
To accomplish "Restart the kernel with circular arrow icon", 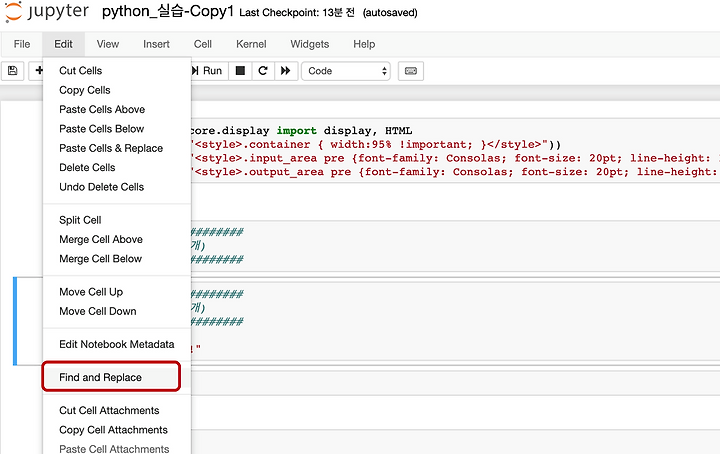I will point(263,71).
